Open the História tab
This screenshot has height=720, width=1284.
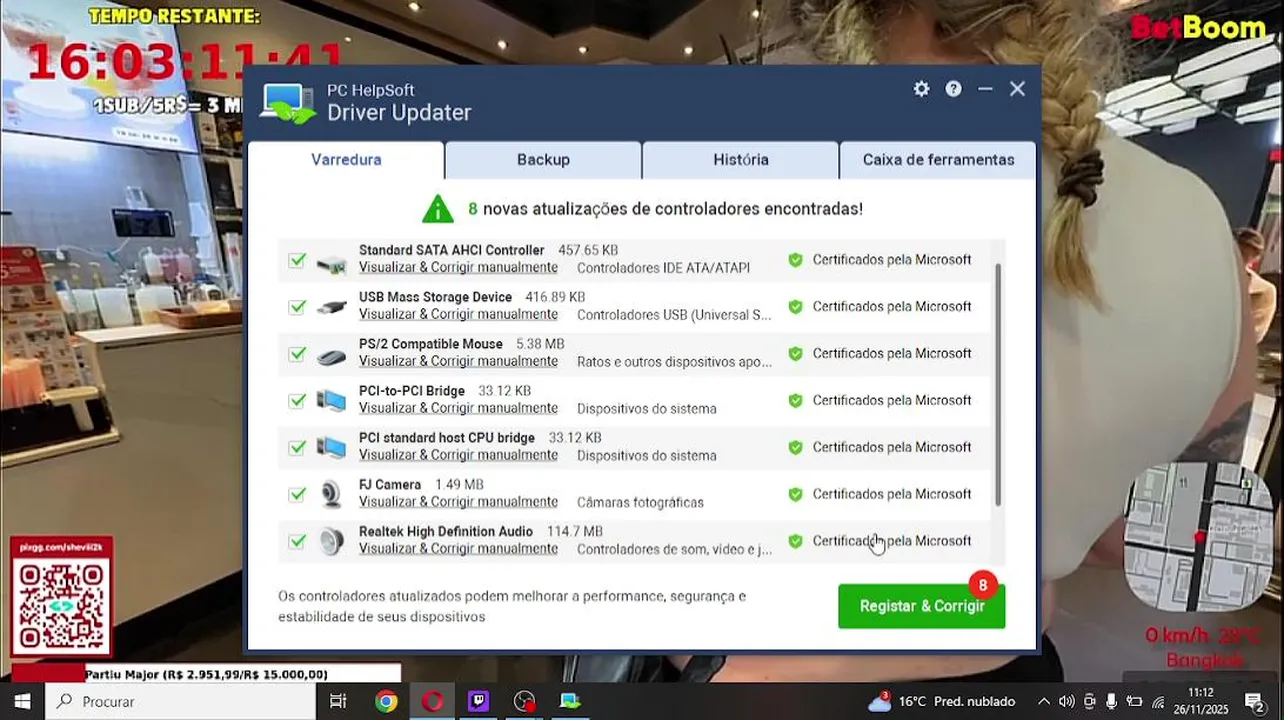[741, 160]
